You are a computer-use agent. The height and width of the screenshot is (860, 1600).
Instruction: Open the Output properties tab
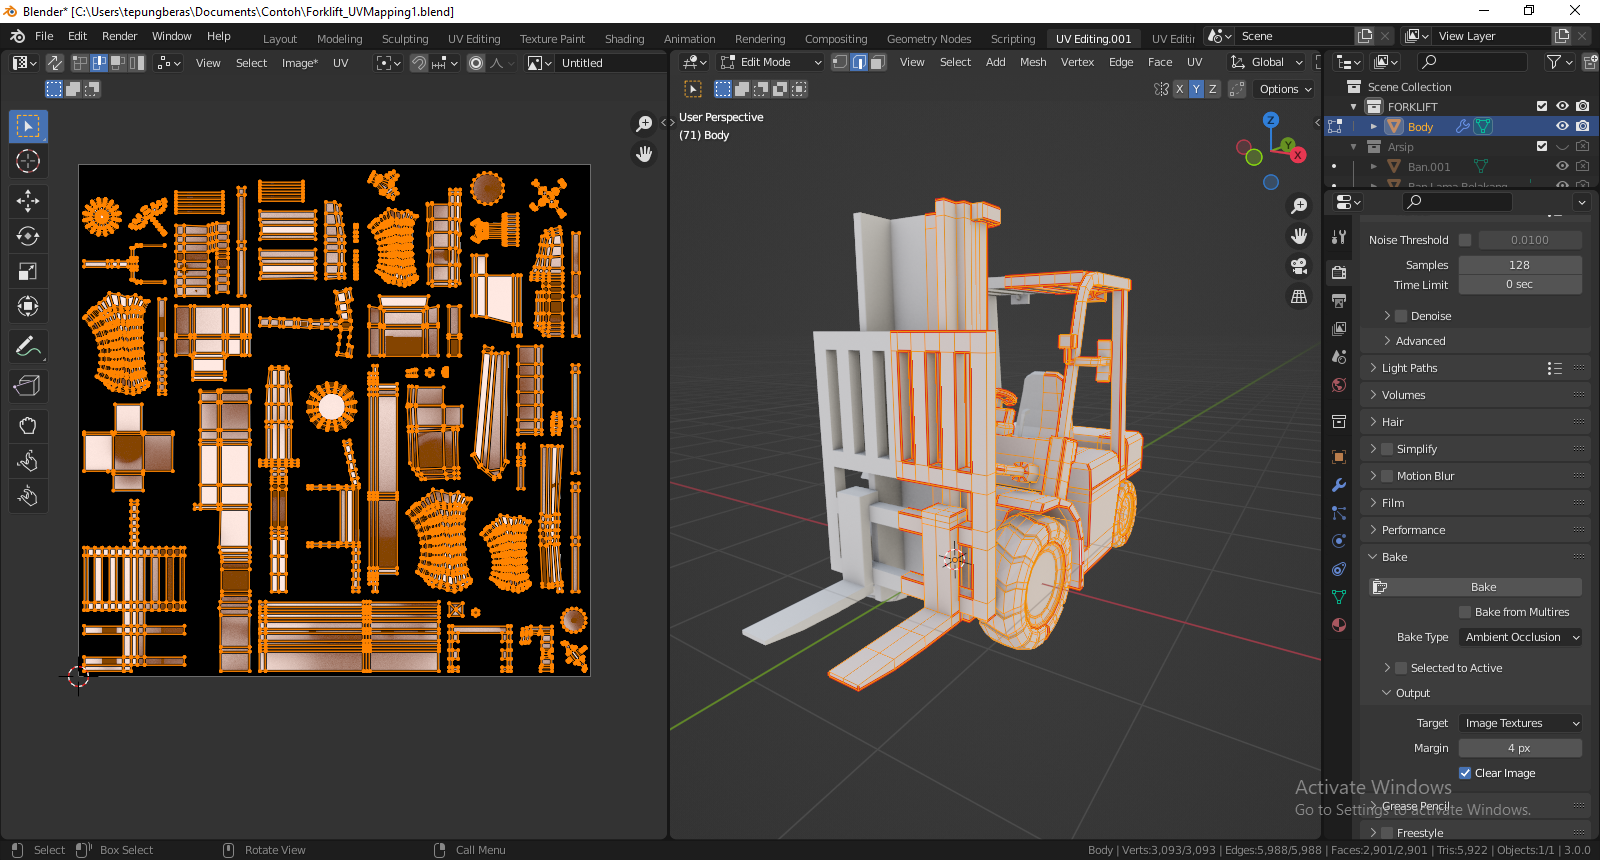pos(1339,300)
